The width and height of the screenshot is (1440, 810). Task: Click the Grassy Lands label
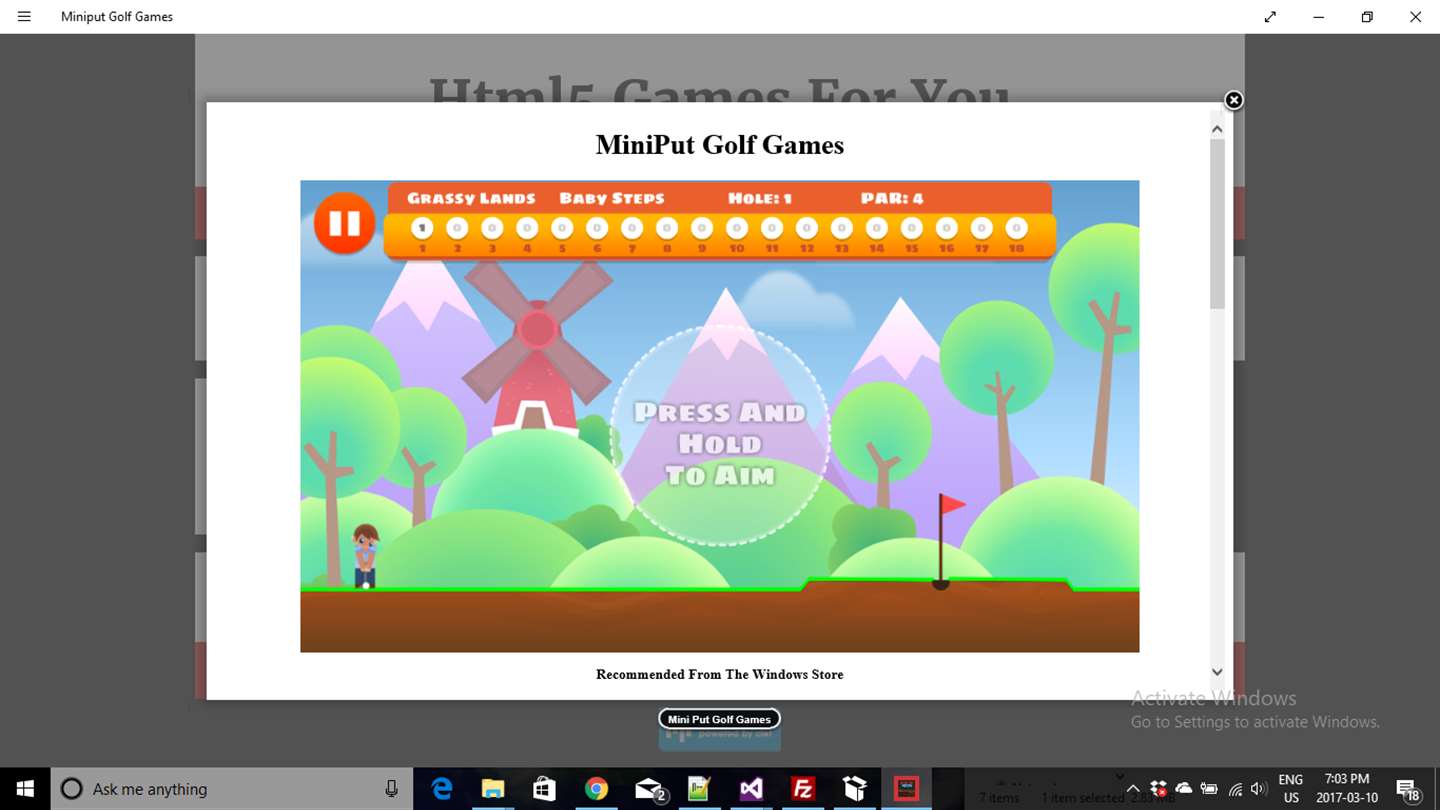[471, 198]
